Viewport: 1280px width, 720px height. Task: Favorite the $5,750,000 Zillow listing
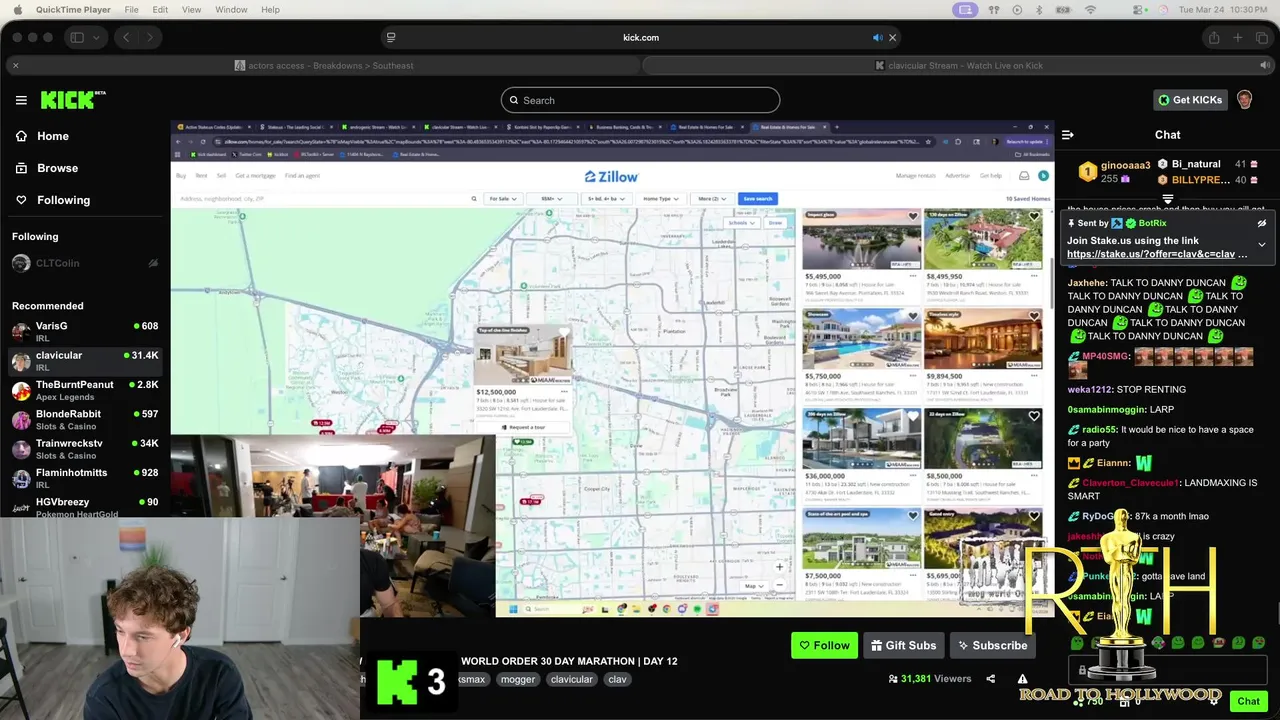coord(912,316)
